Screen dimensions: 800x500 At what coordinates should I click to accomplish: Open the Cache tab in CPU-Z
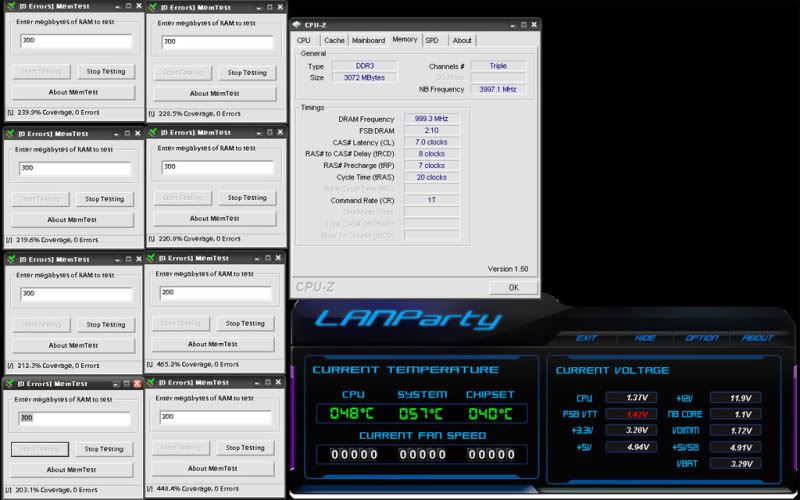334,40
